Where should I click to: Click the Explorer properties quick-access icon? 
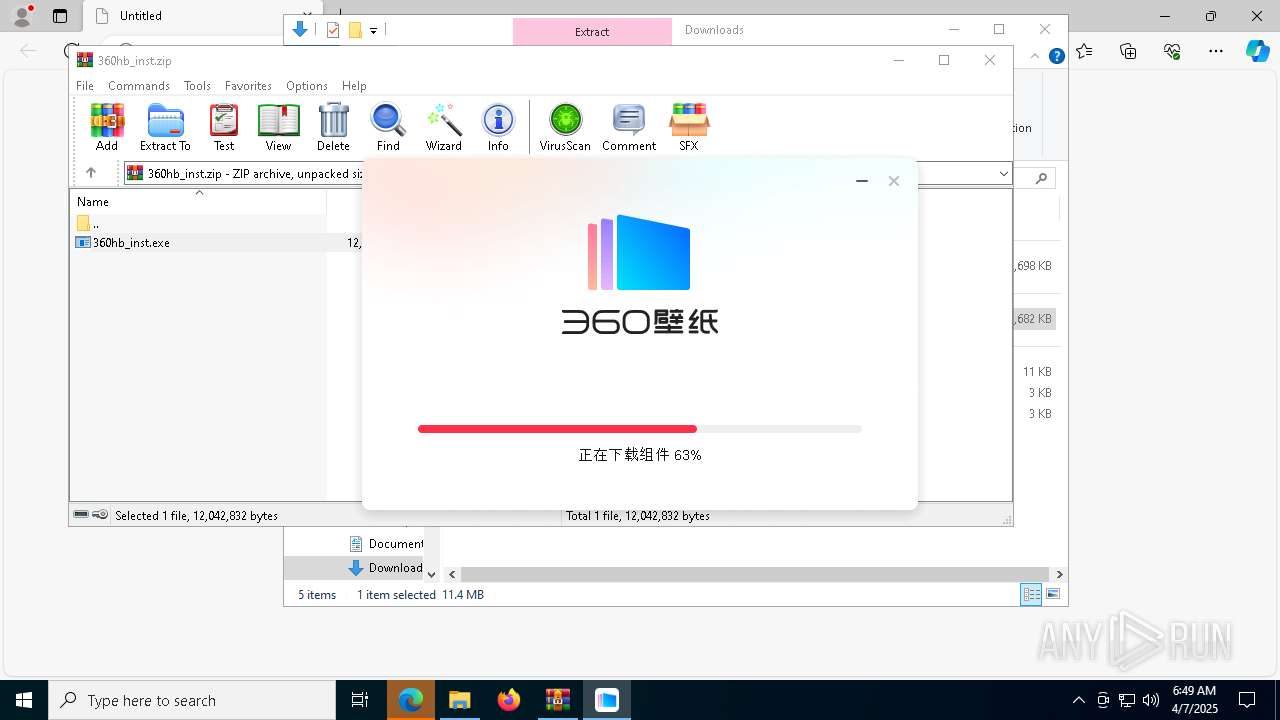(333, 31)
